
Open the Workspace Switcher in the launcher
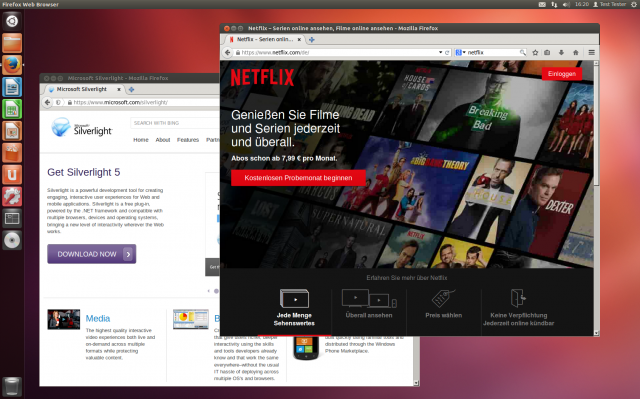coord(12,219)
